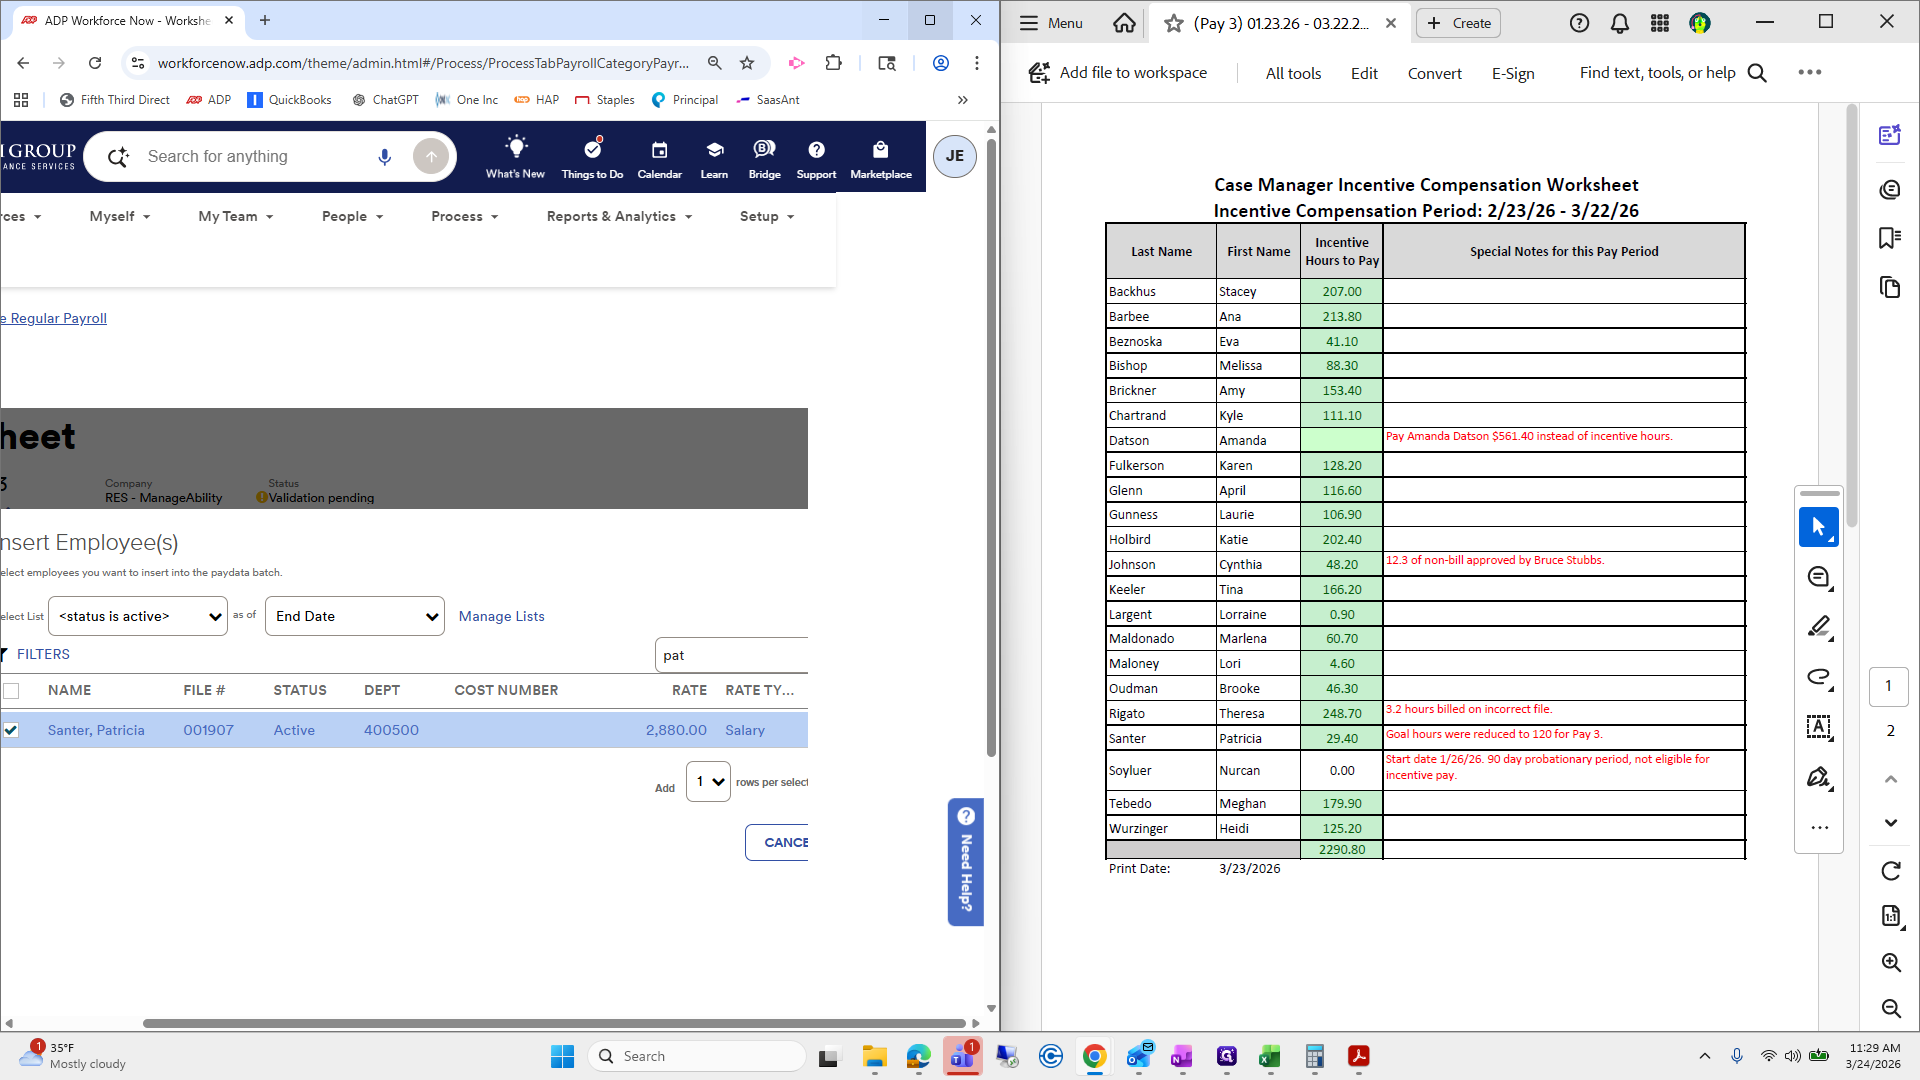Click the Manage Lists link
The height and width of the screenshot is (1080, 1920).
click(x=501, y=616)
